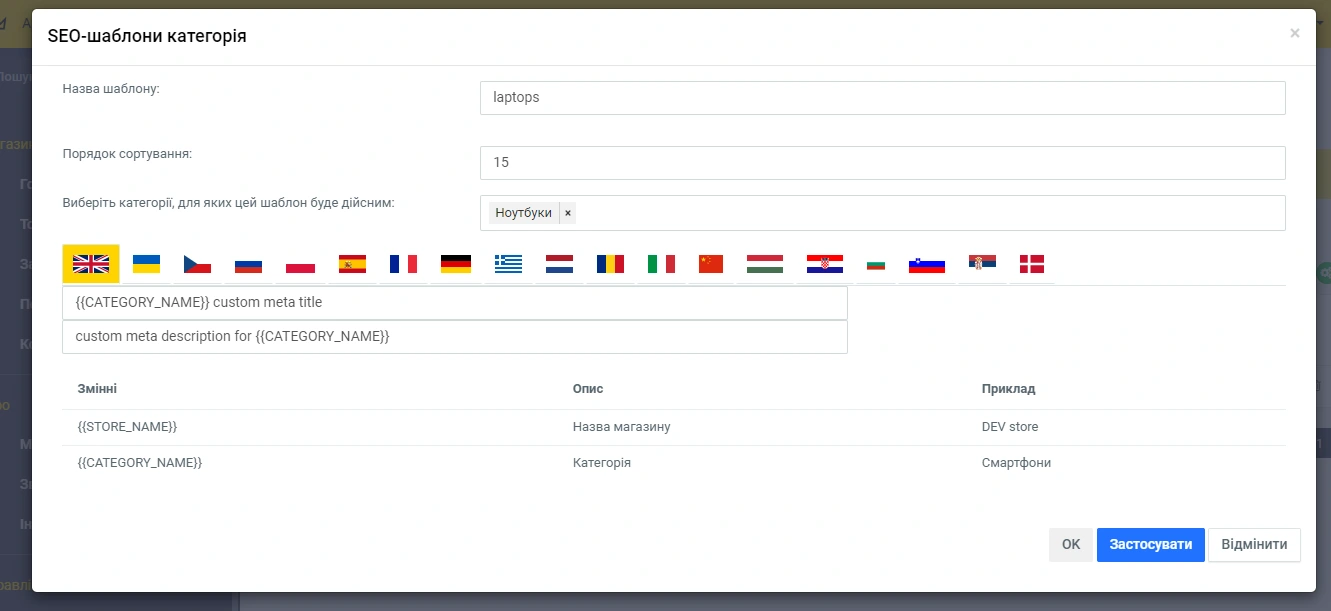Remove the Ноутбуки category tag
The image size is (1331, 611).
(x=568, y=213)
